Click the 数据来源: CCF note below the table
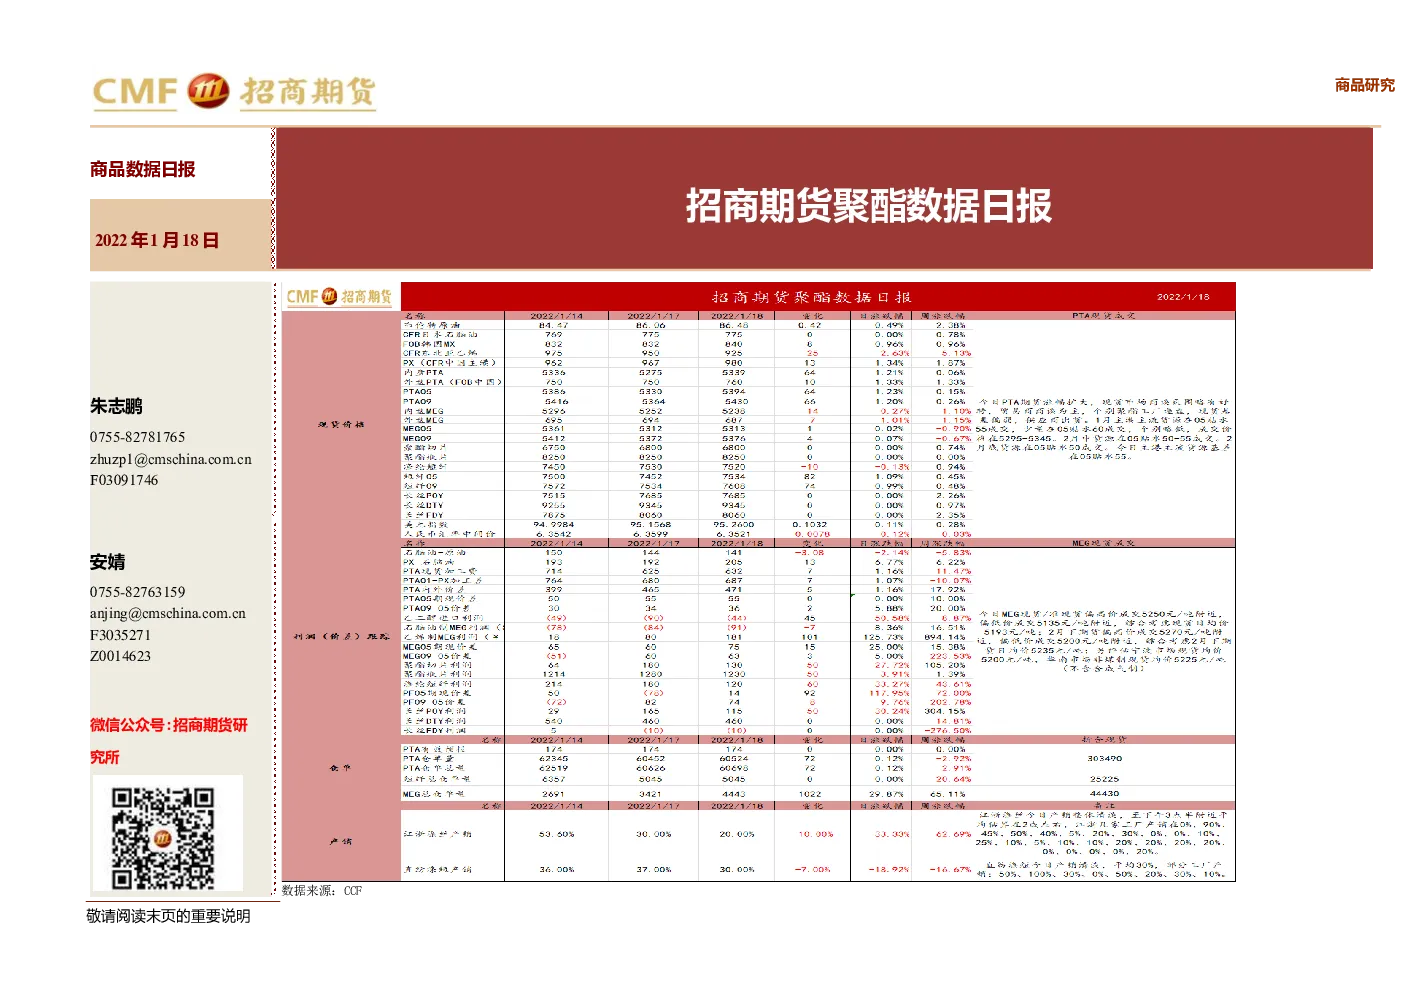Image resolution: width=1403 pixels, height=992 pixels. click(322, 890)
